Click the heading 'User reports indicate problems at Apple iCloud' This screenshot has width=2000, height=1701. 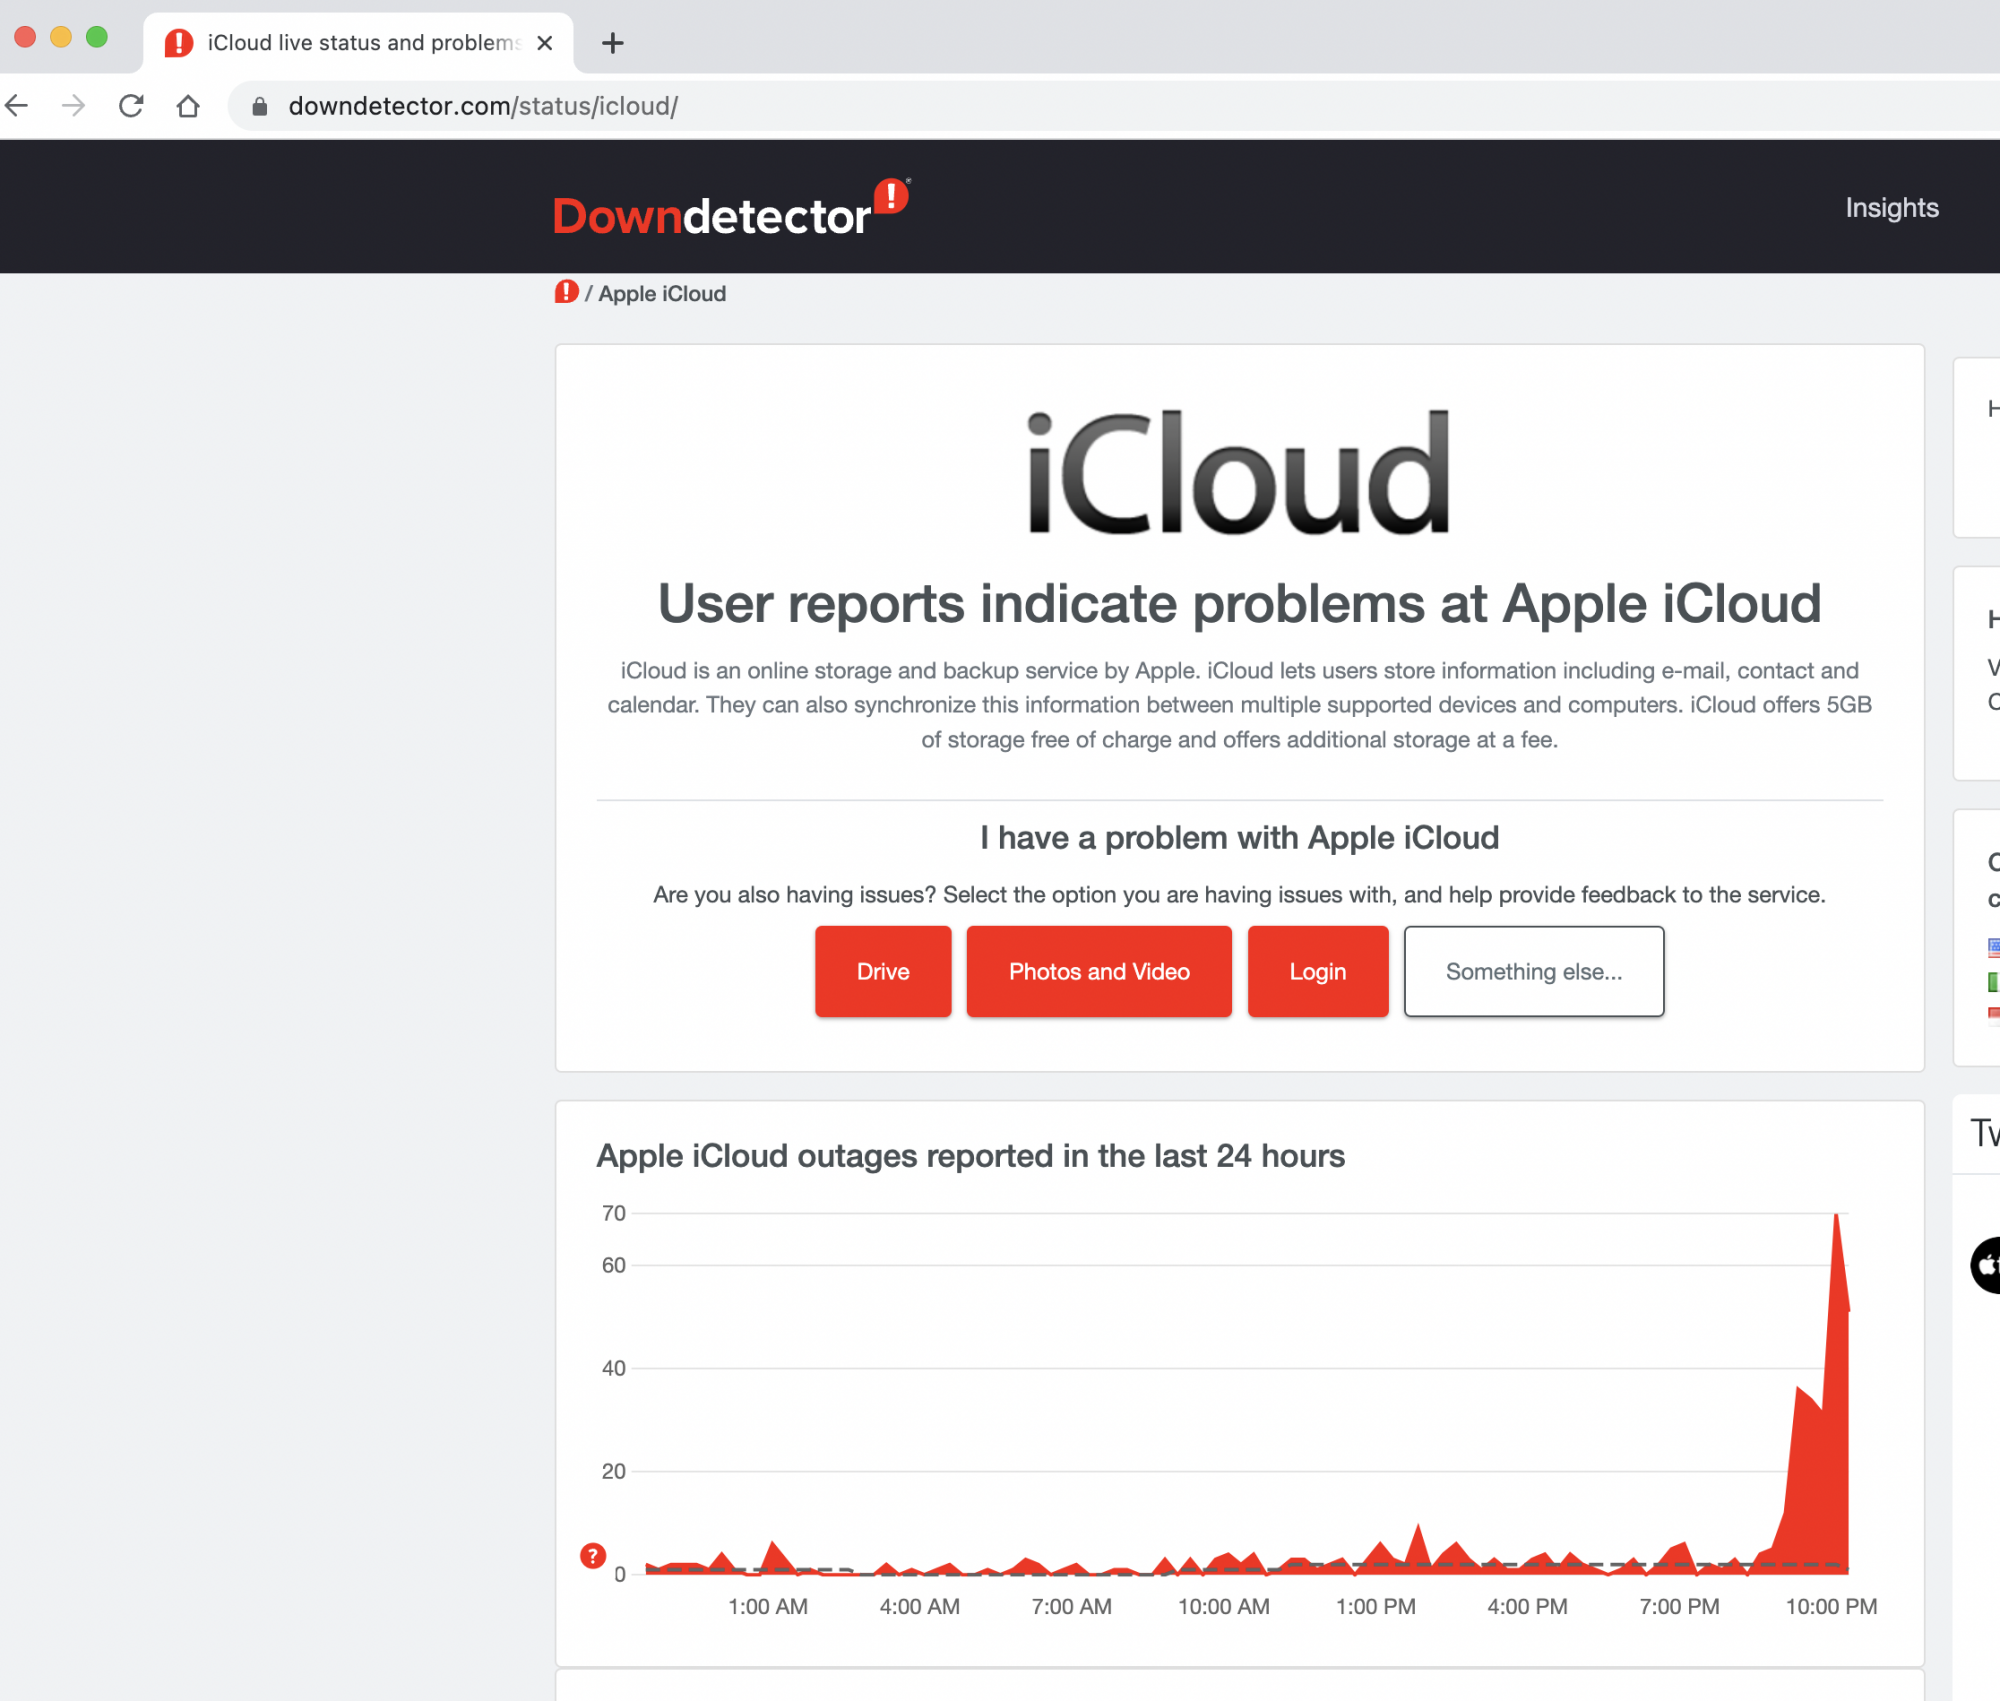(1239, 604)
